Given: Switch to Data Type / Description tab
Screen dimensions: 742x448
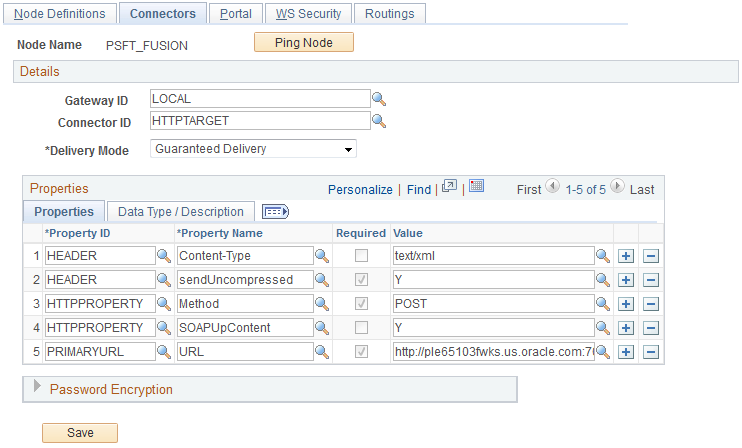Looking at the screenshot, I should (x=181, y=211).
